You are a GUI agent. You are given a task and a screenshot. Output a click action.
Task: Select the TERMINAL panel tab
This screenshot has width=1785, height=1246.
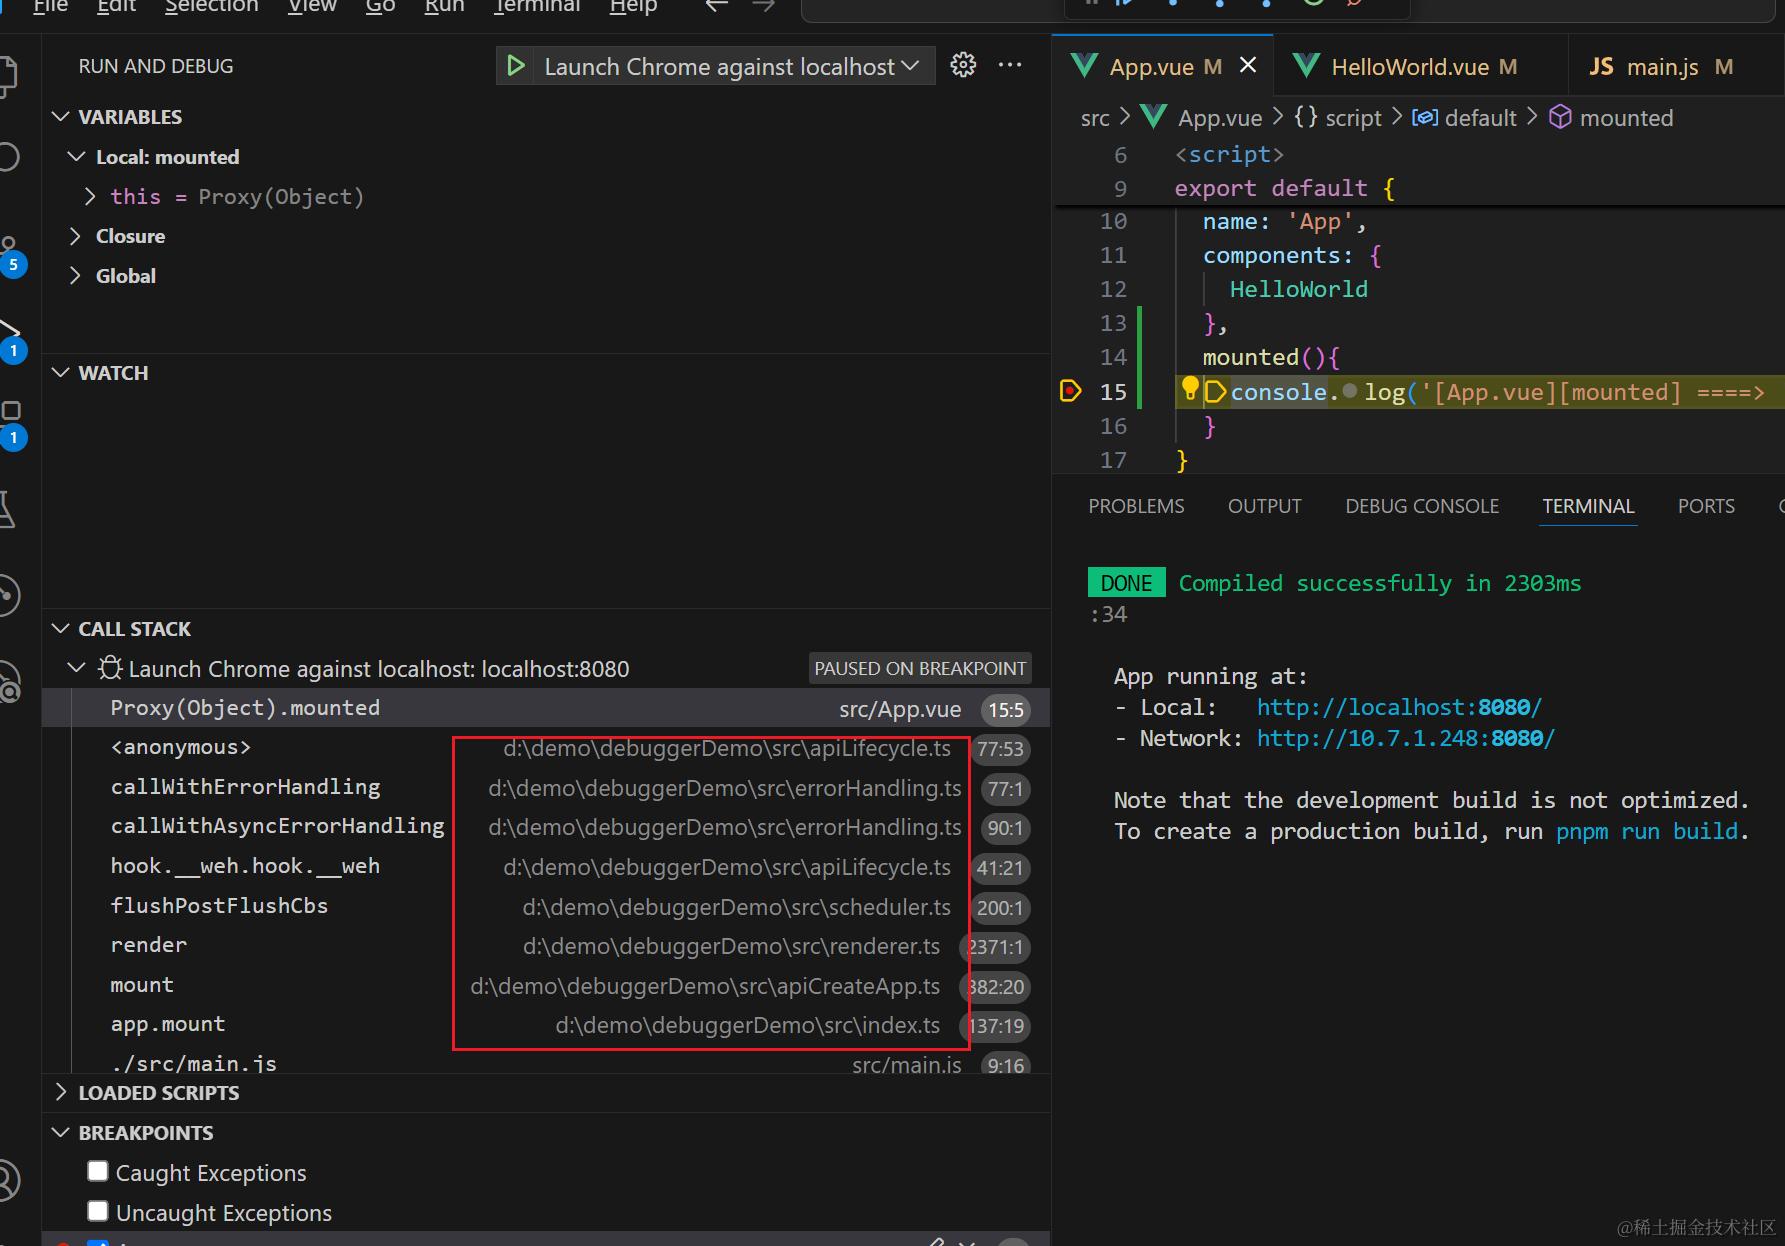click(x=1588, y=506)
